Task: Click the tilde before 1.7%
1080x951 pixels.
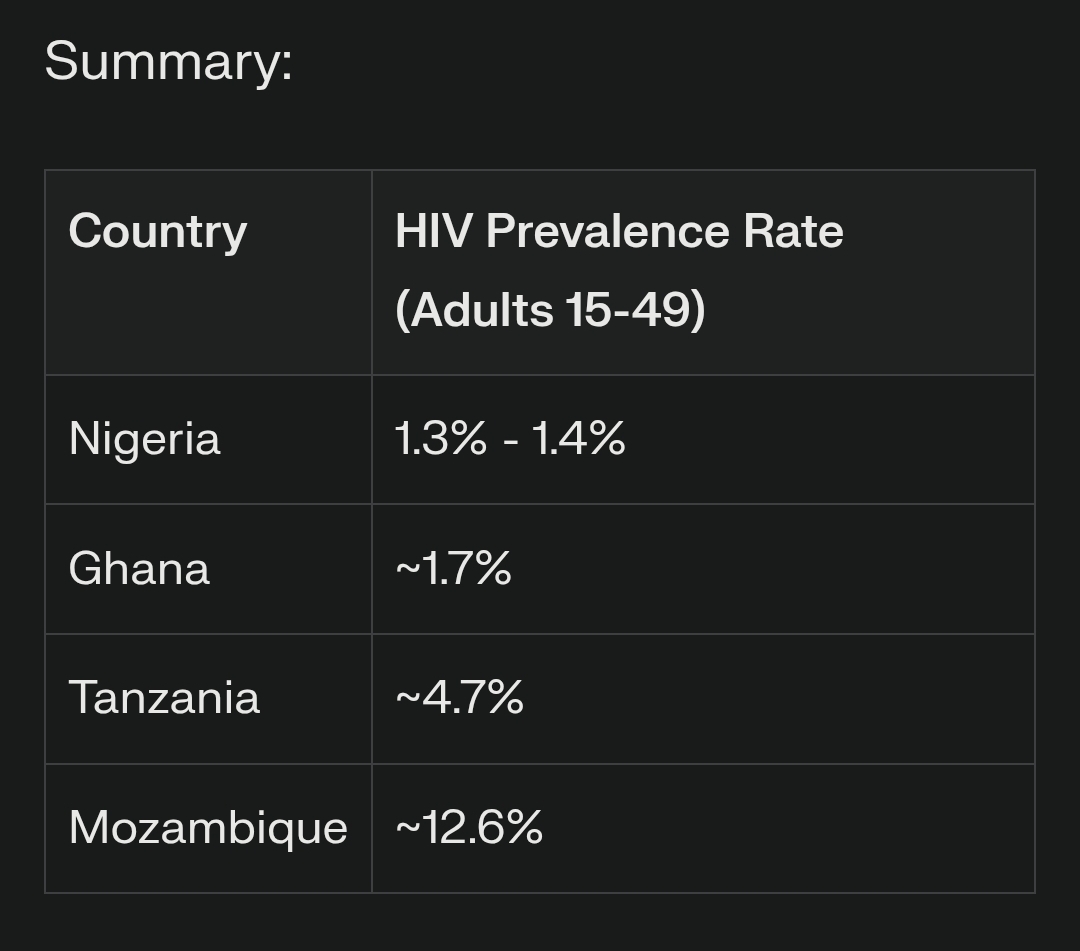Action: (407, 570)
